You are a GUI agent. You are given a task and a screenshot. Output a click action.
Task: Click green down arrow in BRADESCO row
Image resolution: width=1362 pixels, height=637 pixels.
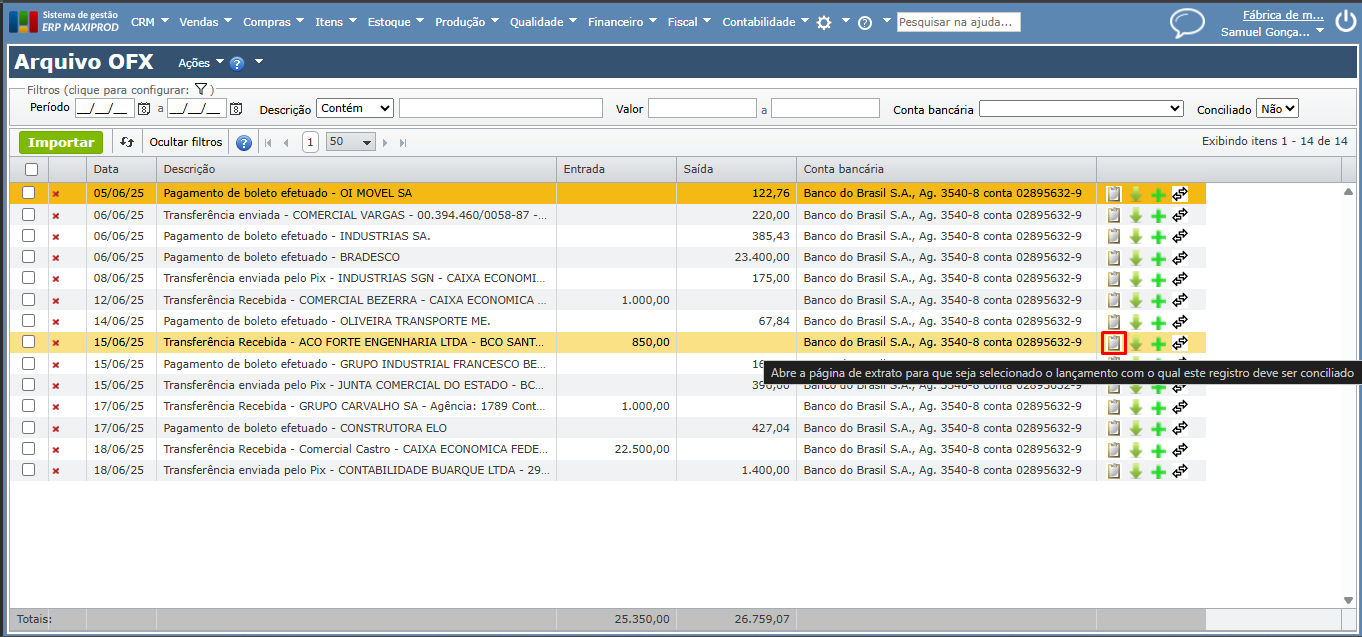pyautogui.click(x=1136, y=258)
